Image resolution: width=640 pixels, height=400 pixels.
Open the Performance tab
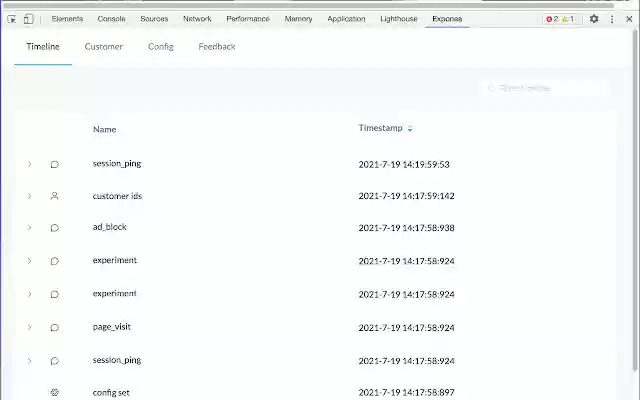click(x=248, y=19)
